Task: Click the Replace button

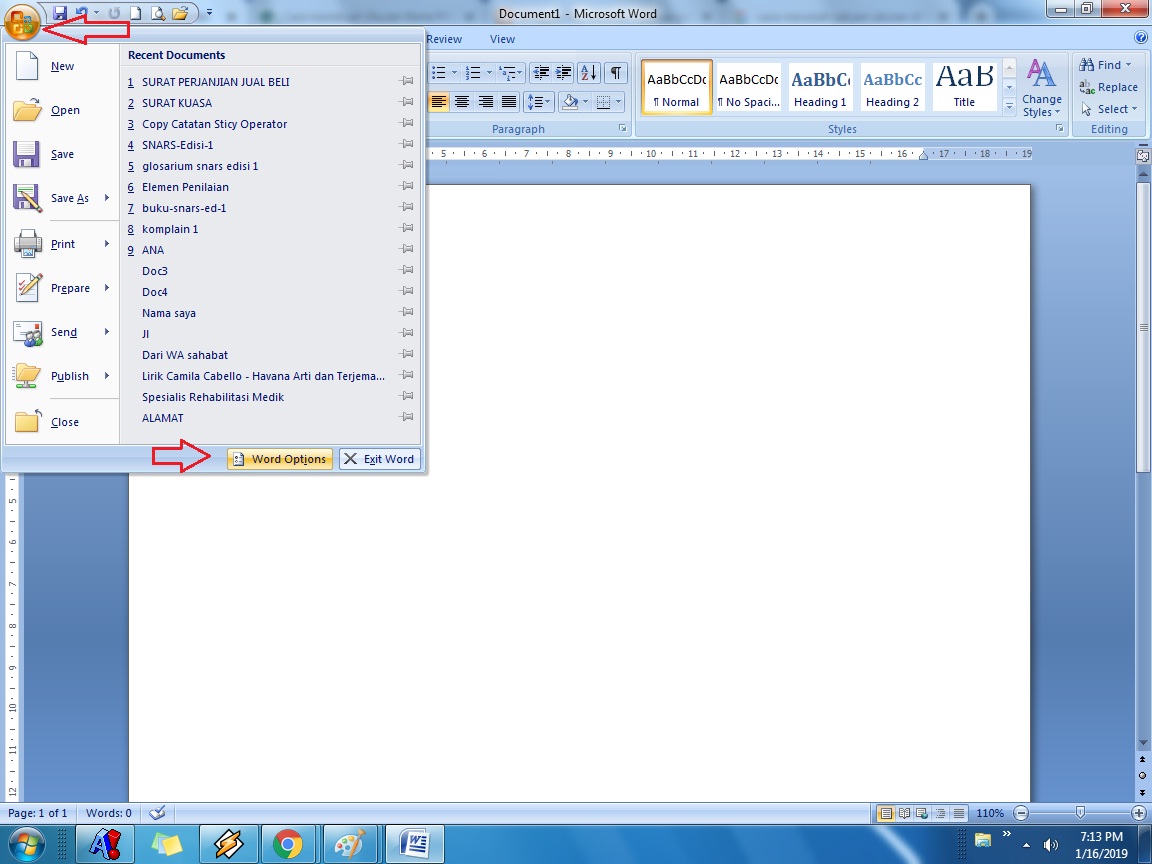Action: coord(1109,87)
